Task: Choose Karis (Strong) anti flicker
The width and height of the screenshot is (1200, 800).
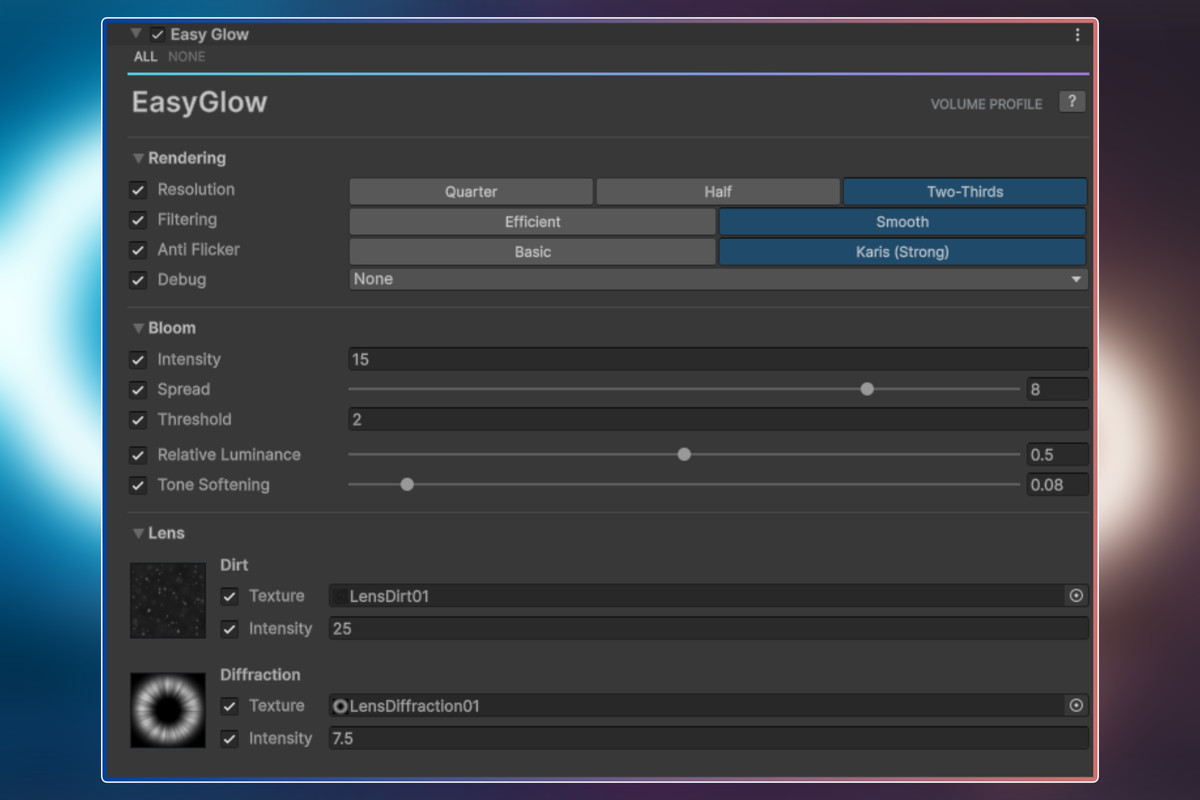Action: click(x=903, y=251)
